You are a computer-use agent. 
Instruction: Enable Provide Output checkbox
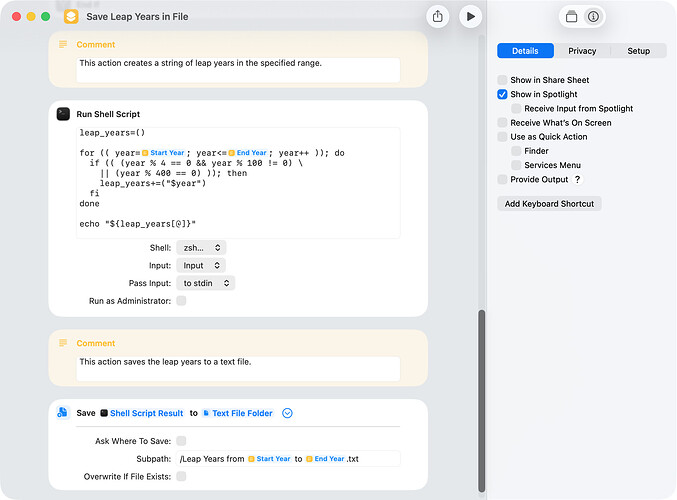coord(502,179)
